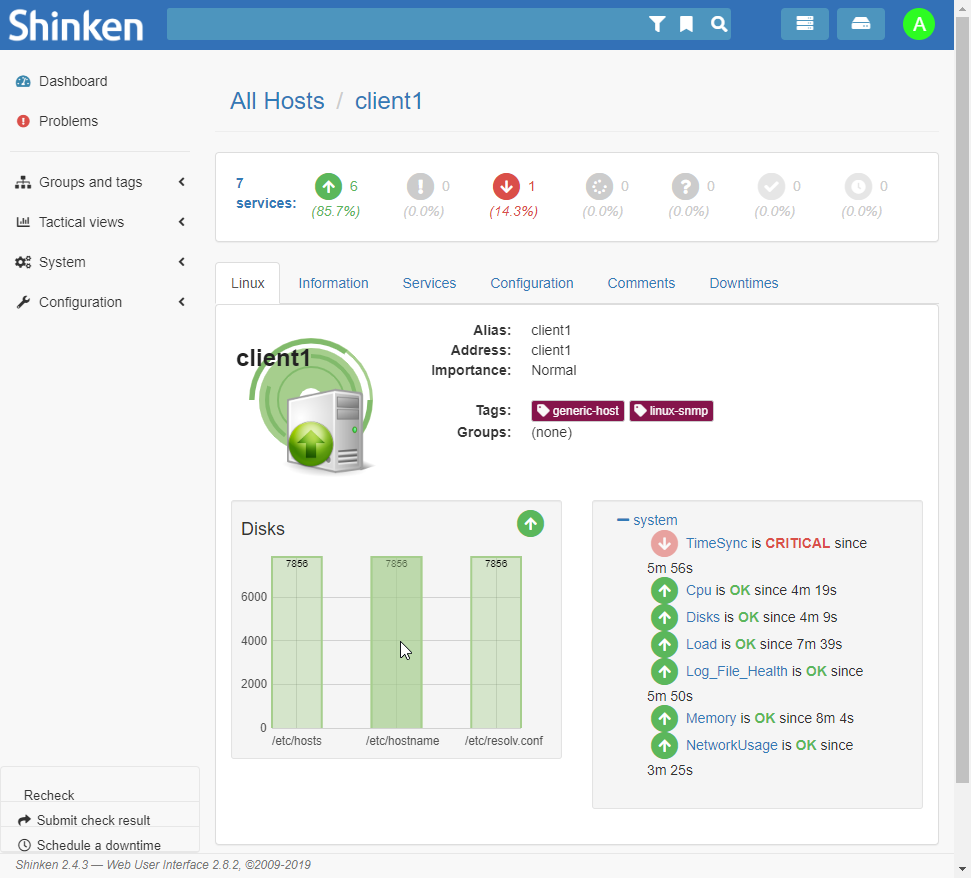Open the hard drive icon button in the header
Image resolution: width=971 pixels, height=878 pixels.
860,24
